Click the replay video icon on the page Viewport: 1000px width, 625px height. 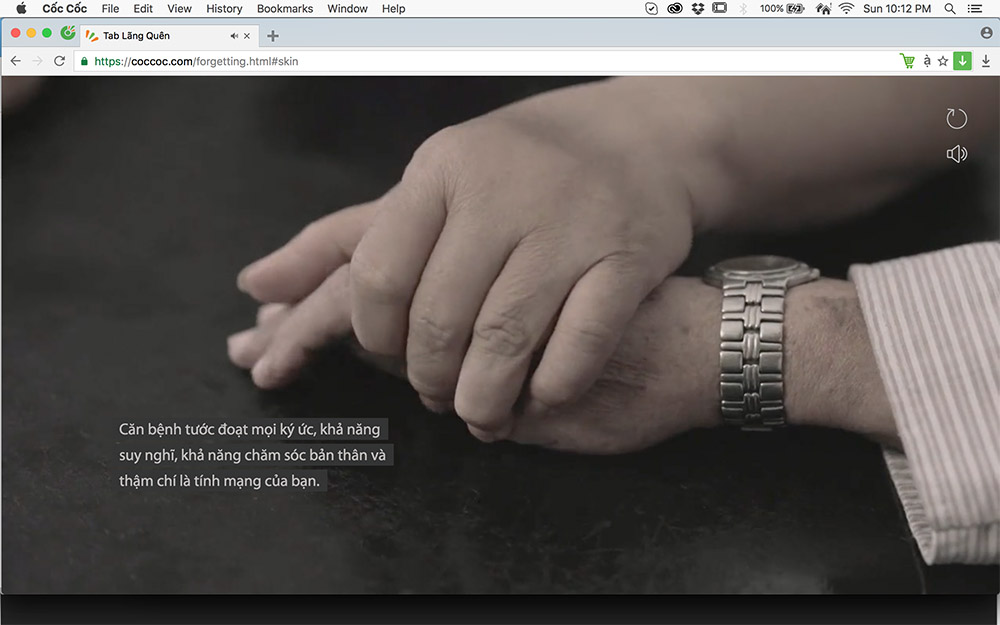coord(957,118)
